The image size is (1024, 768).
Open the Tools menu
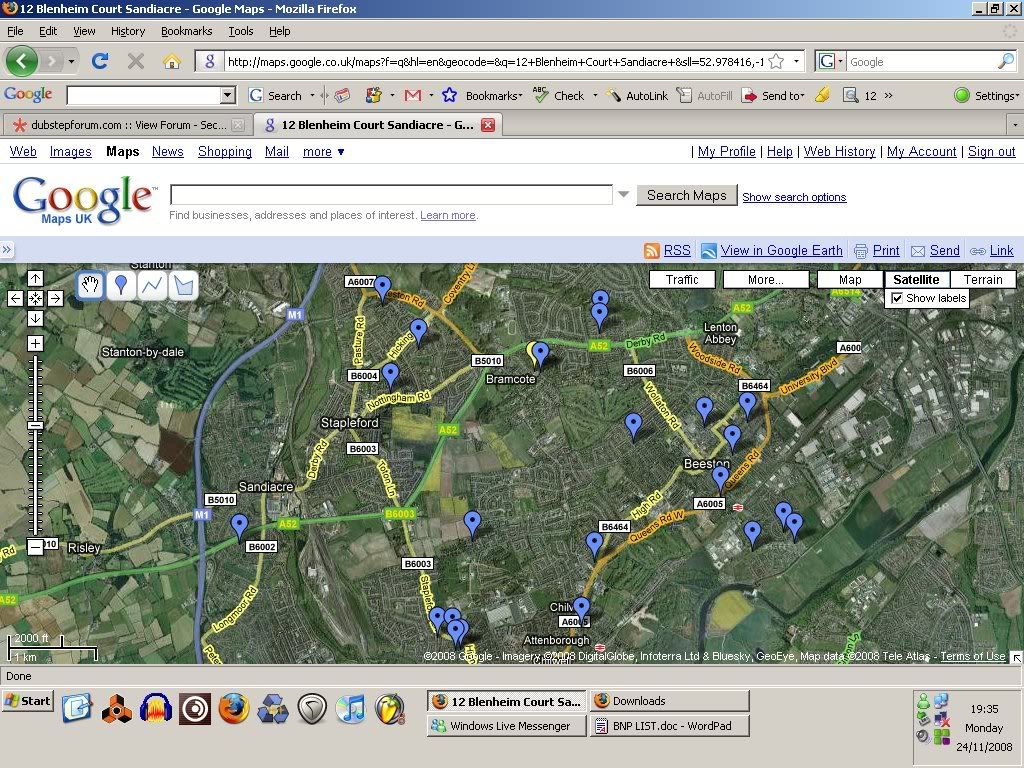tap(240, 31)
